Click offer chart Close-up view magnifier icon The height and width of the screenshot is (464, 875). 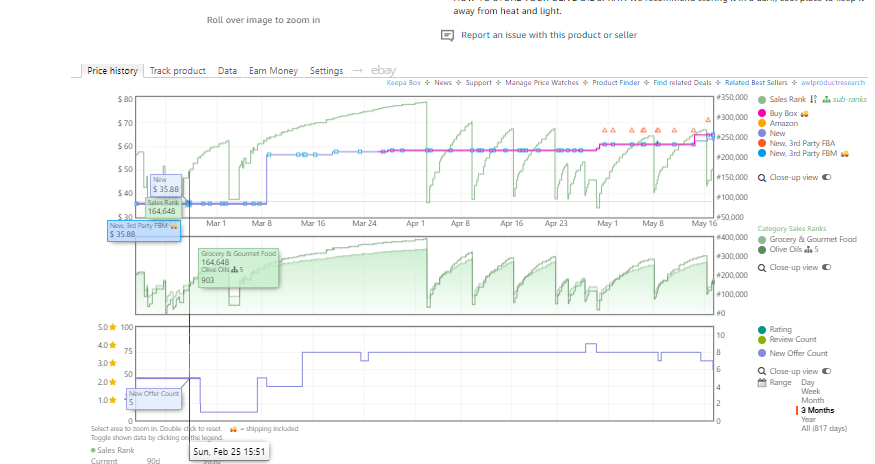[762, 371]
